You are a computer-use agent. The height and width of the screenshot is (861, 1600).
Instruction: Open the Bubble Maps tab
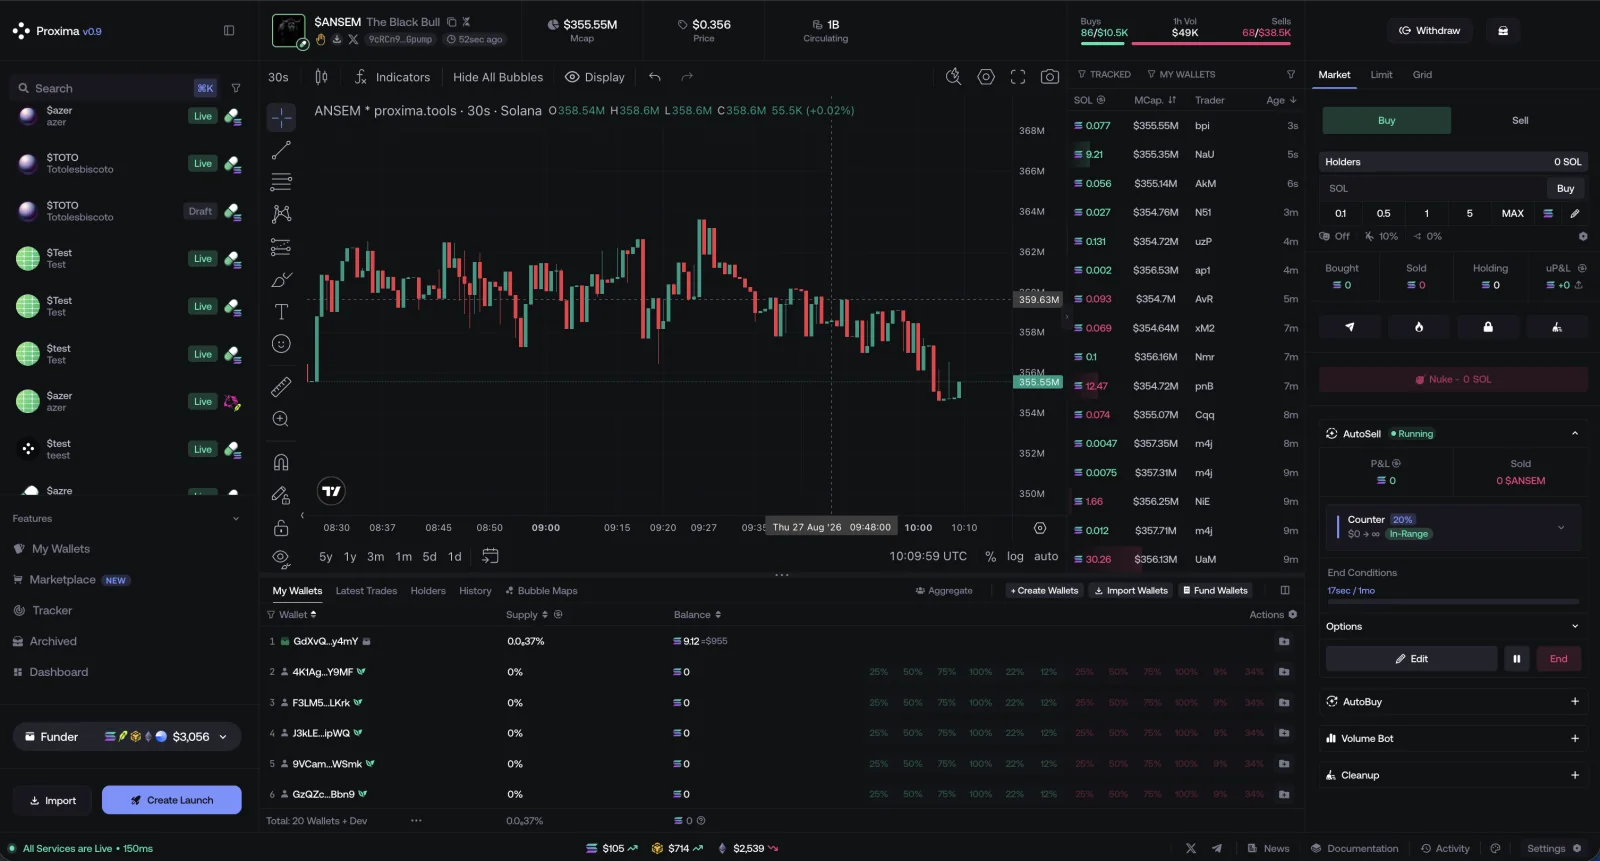coord(541,591)
